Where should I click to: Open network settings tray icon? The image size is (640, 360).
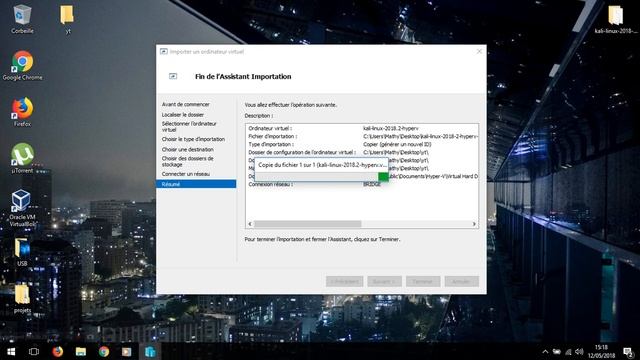(568, 351)
